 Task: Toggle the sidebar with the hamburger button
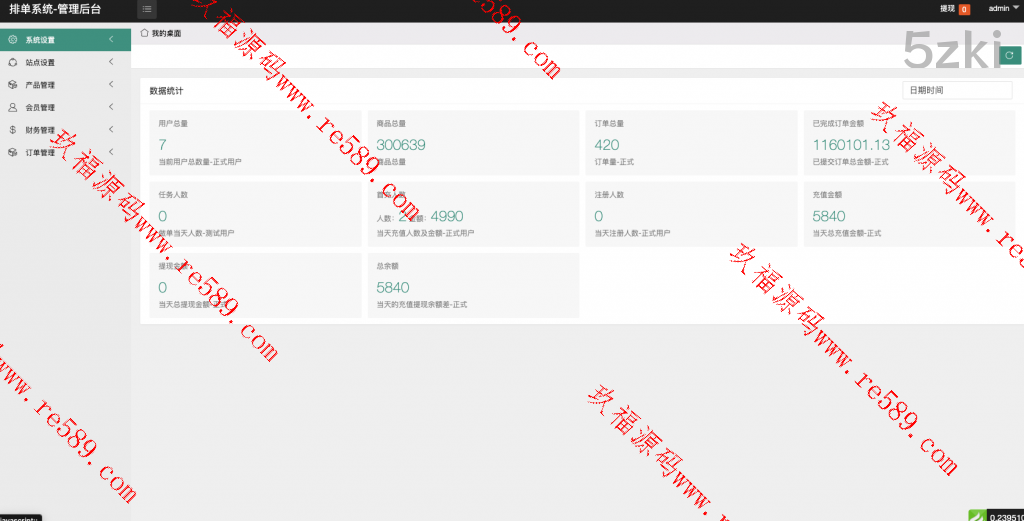tap(147, 10)
